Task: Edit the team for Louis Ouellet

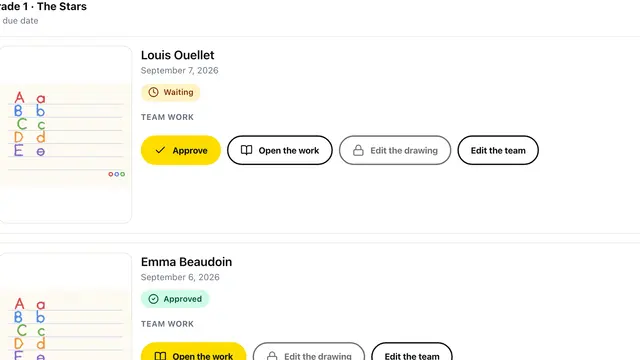Action: pos(498,150)
